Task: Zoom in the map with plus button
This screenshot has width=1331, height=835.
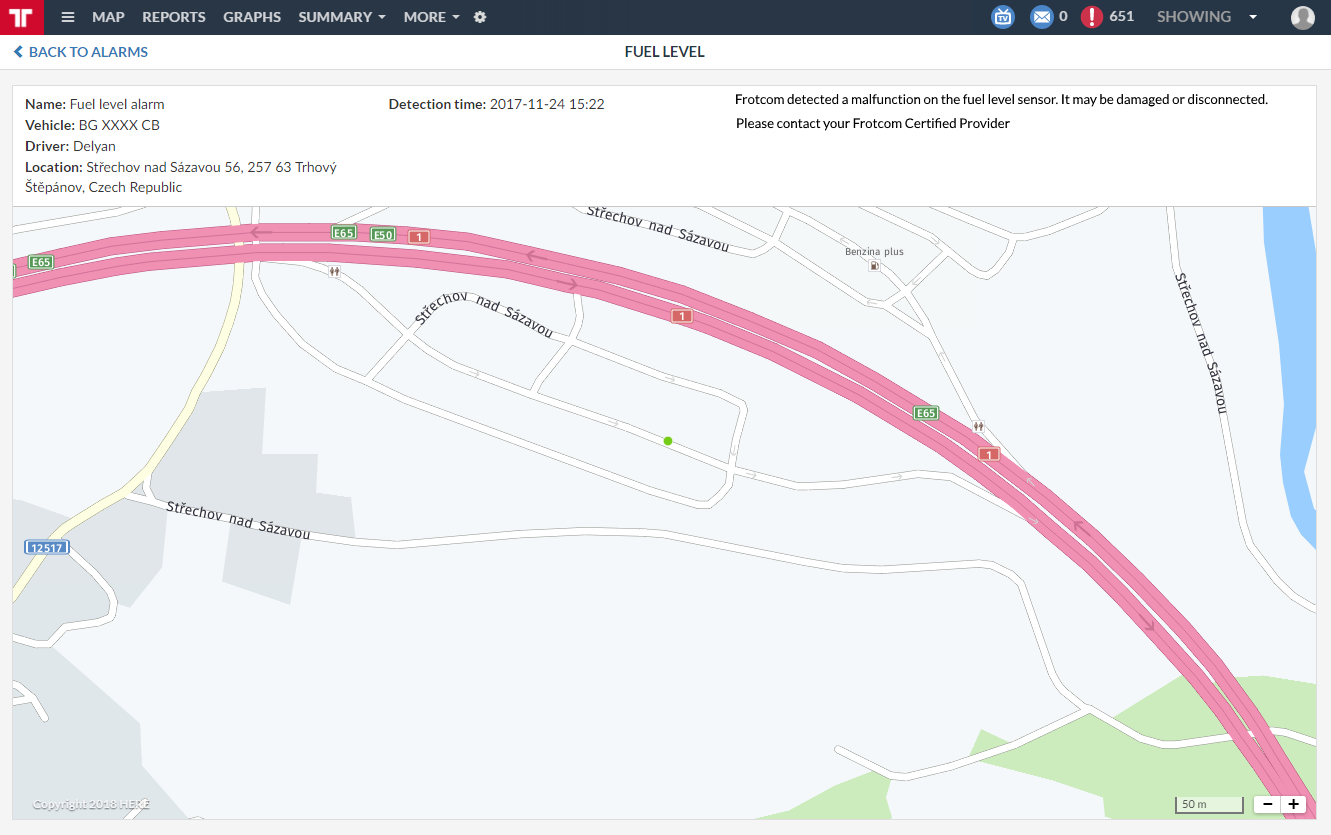Action: pyautogui.click(x=1294, y=804)
